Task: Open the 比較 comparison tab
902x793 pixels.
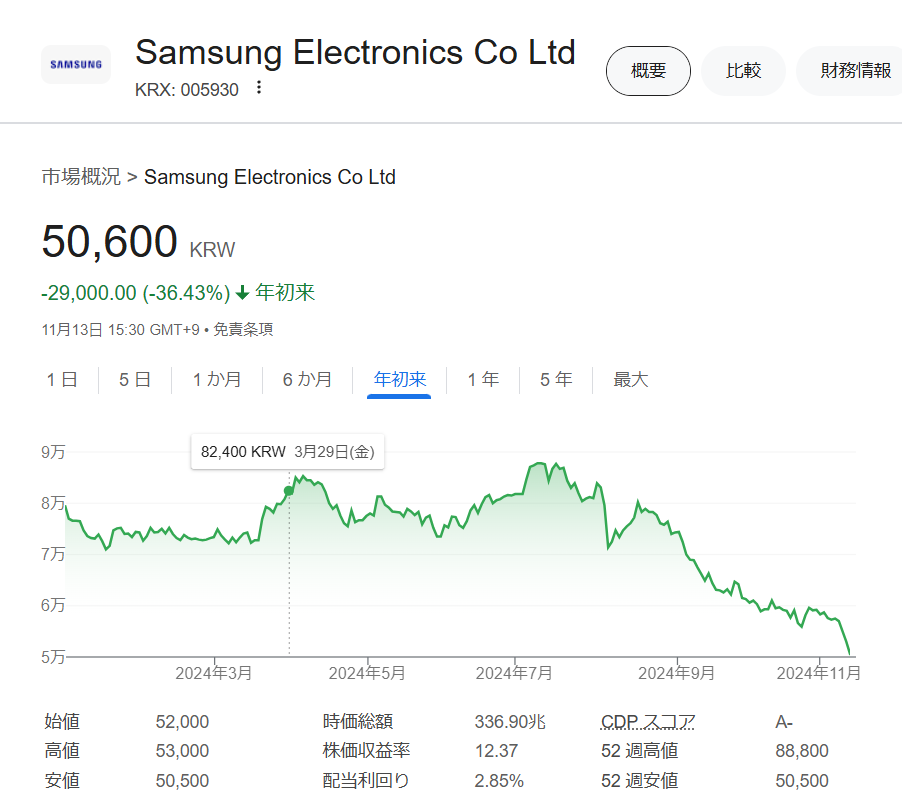Action: click(x=743, y=71)
